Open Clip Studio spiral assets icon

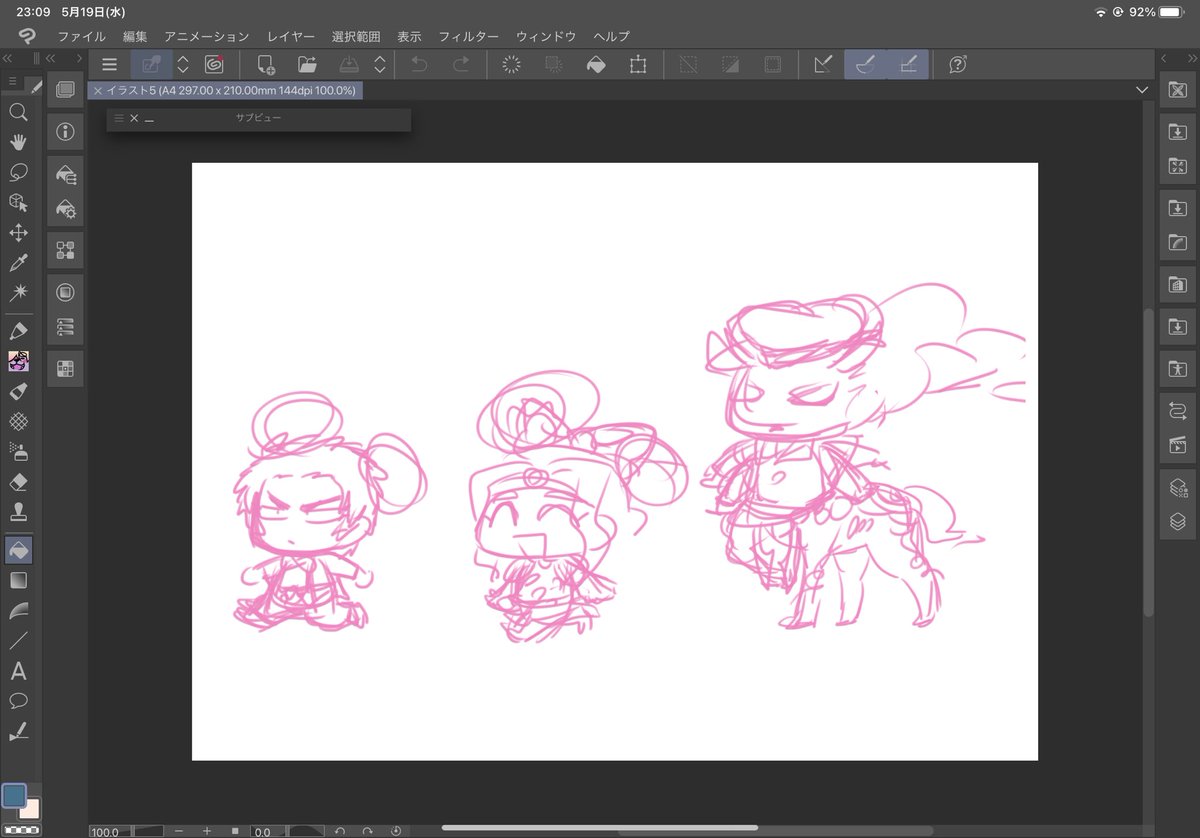[x=213, y=64]
